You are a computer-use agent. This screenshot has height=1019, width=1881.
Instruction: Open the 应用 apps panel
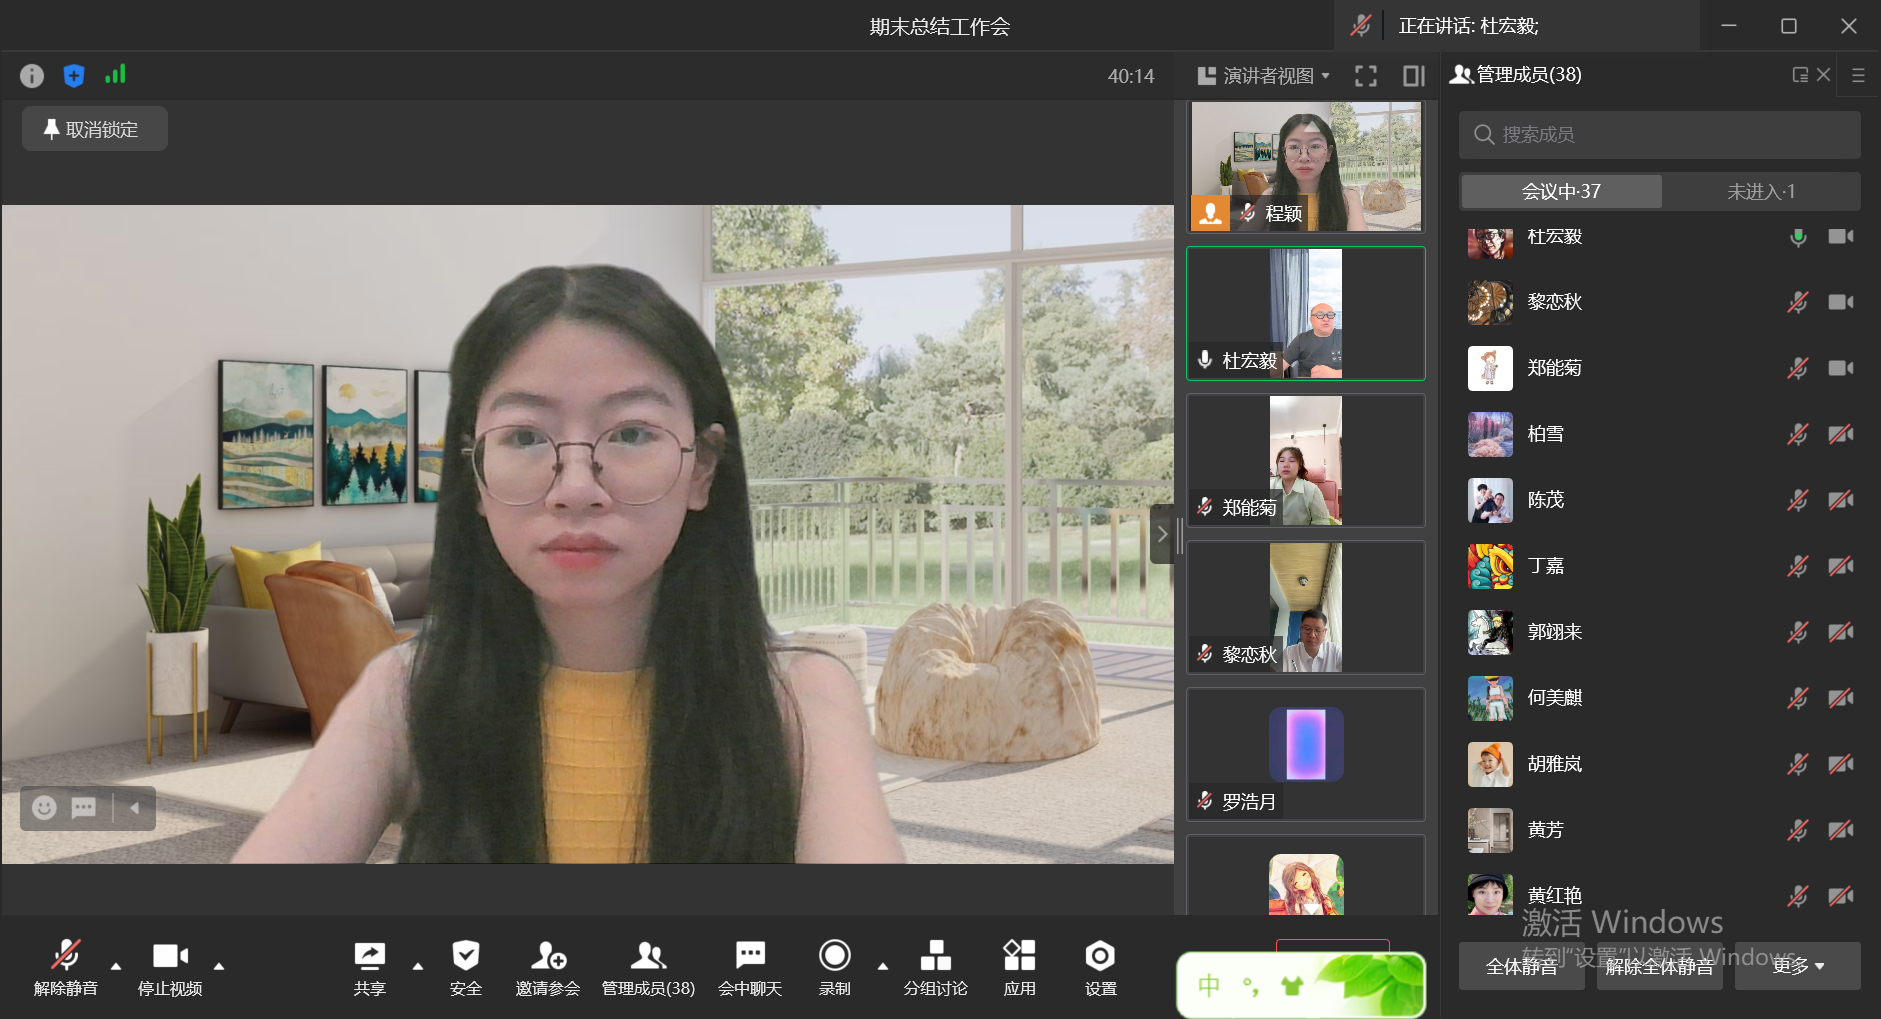pyautogui.click(x=1020, y=967)
